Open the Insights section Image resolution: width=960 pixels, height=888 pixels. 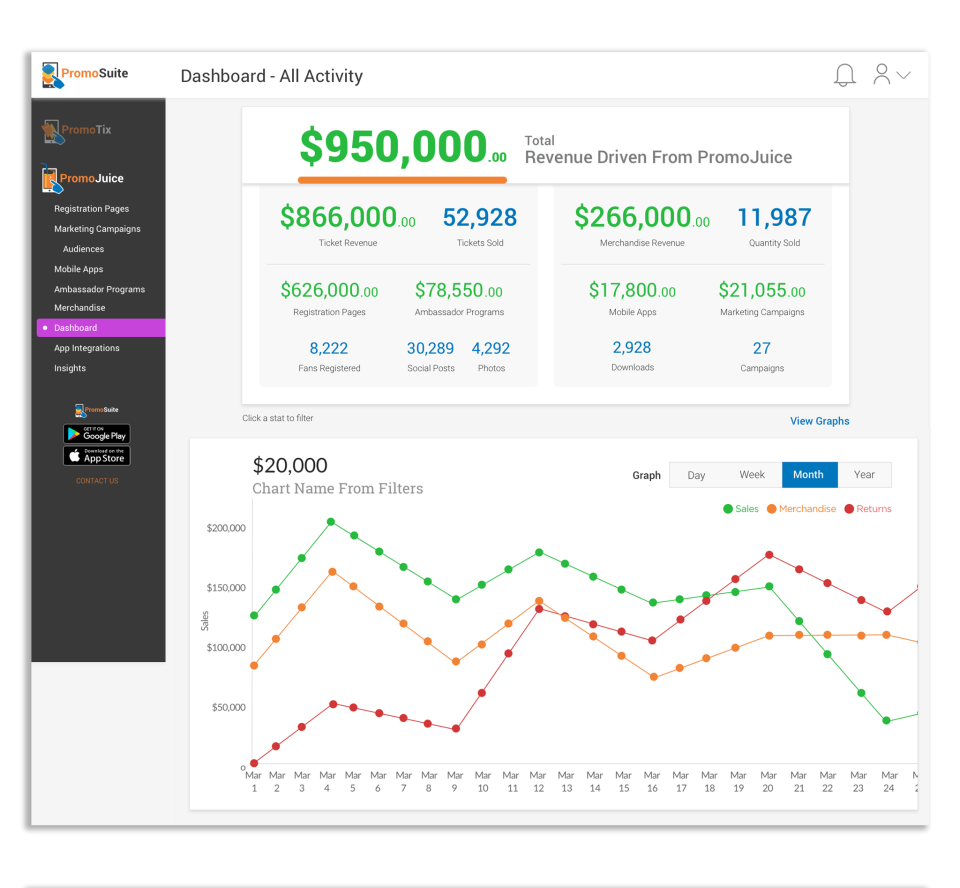(x=70, y=367)
